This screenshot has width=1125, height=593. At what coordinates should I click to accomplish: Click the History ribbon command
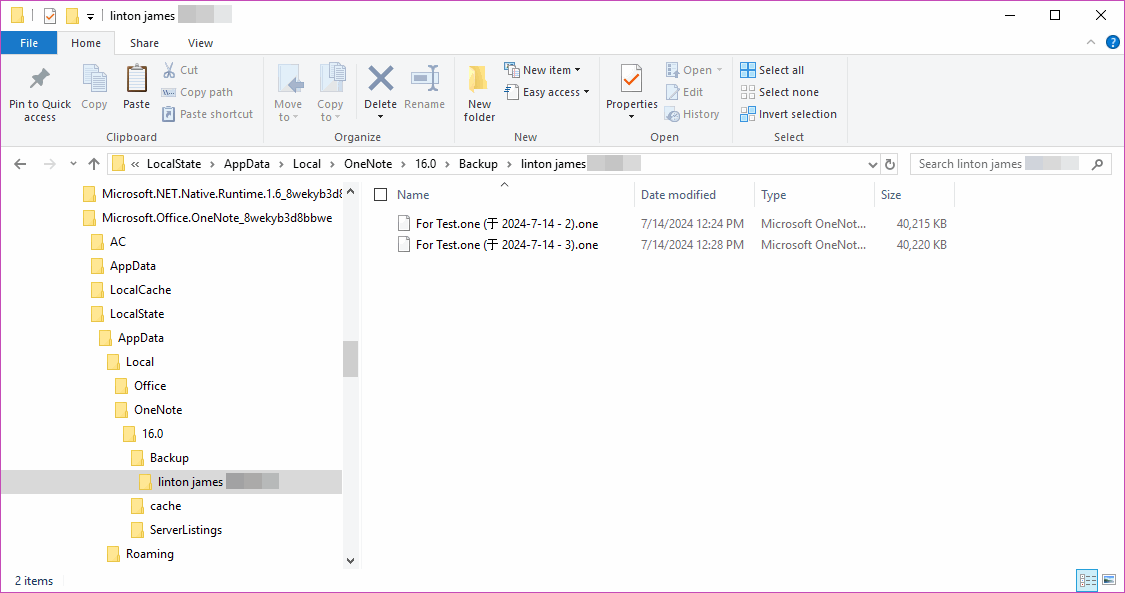pos(692,114)
